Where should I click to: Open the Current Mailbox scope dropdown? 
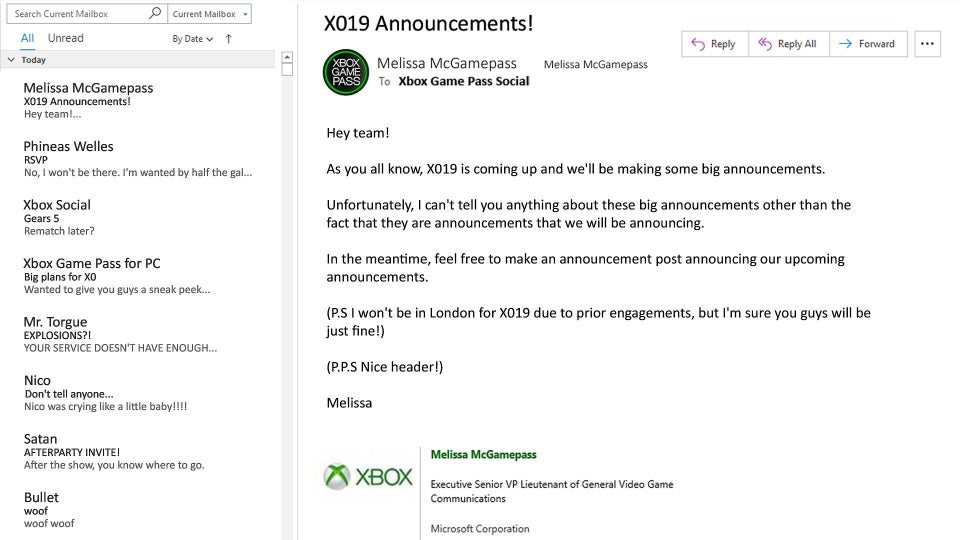(209, 14)
